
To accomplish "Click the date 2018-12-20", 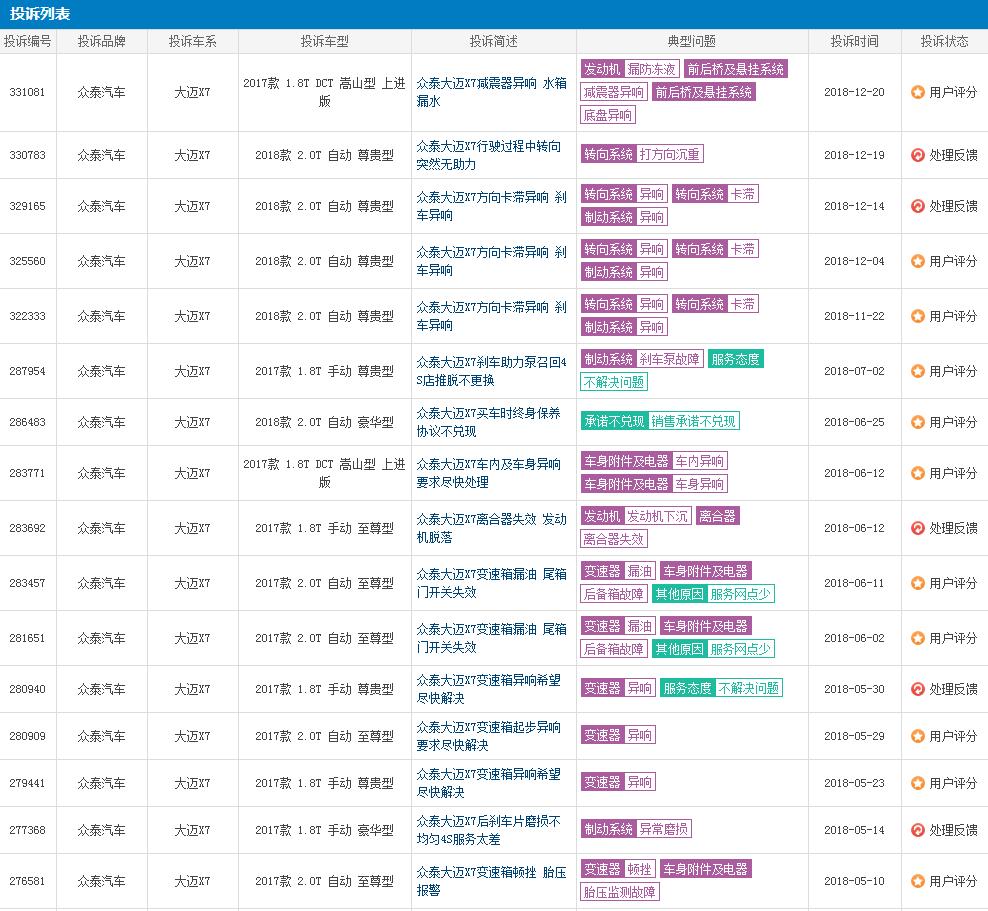I will point(854,92).
